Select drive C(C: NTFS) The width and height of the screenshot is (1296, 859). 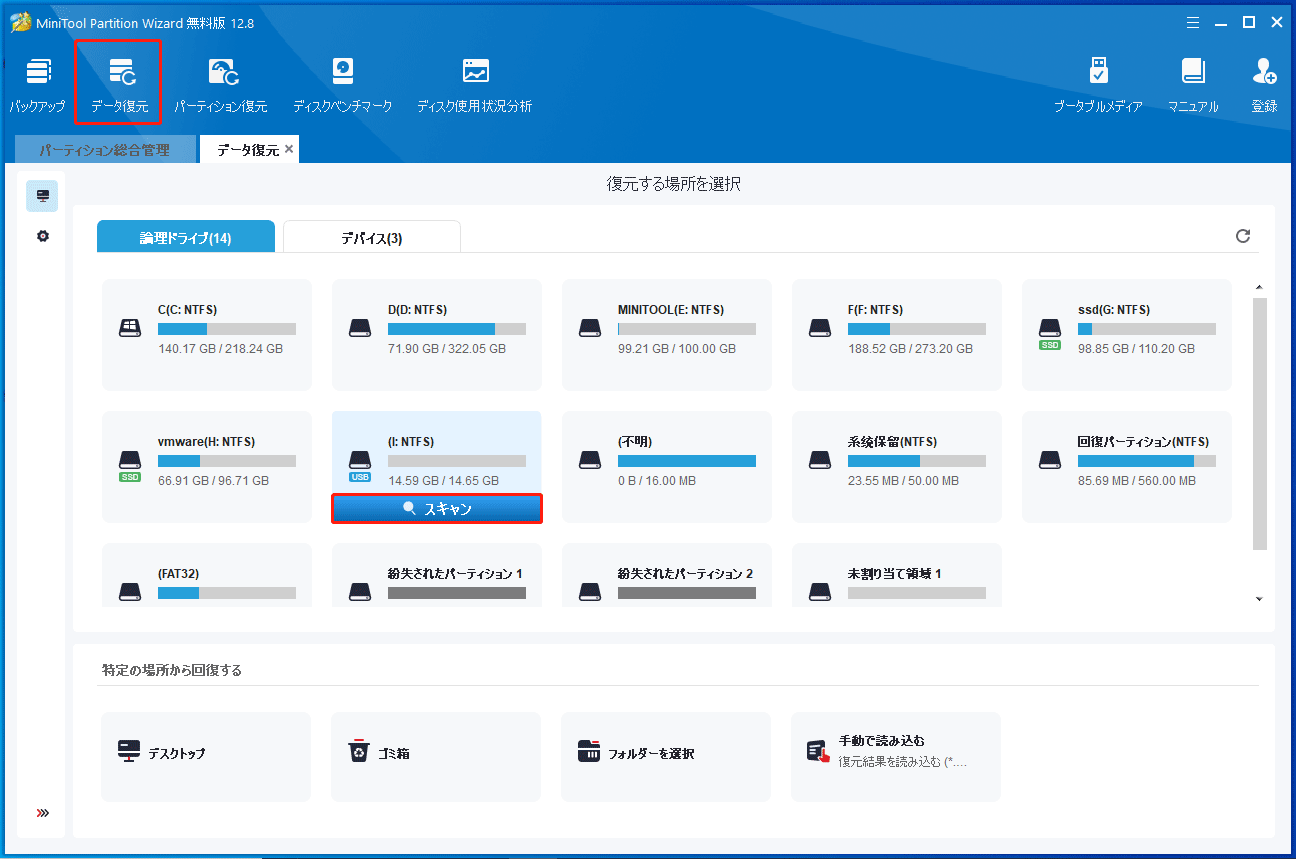[207, 334]
